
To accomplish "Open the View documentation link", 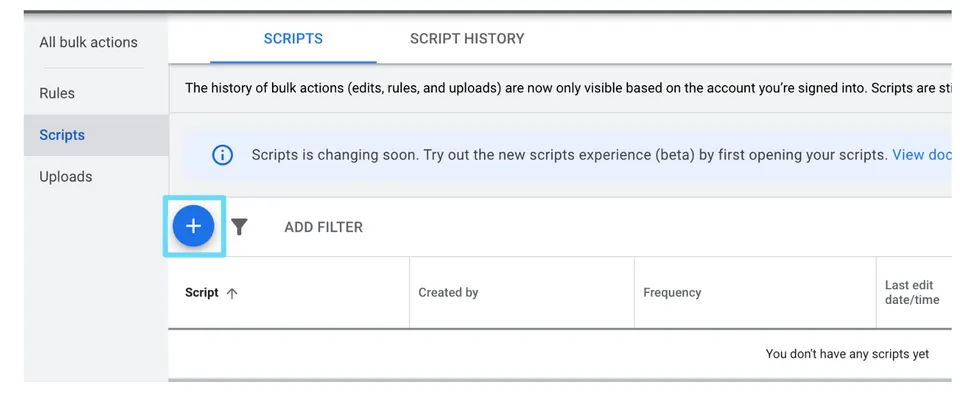I will click(921, 154).
